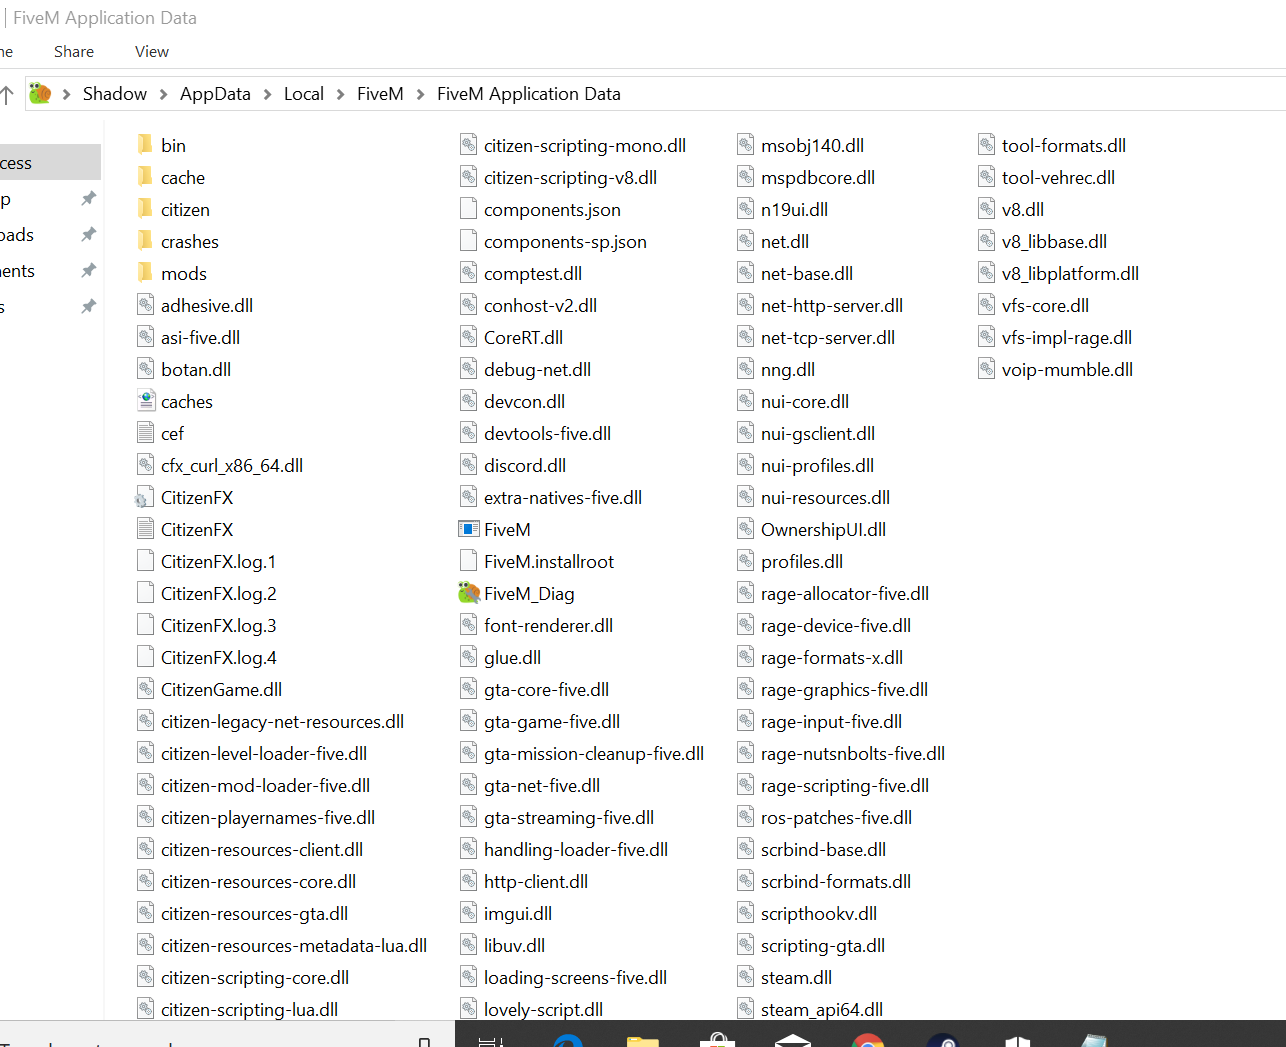This screenshot has height=1047, width=1286.
Task: Click the v8.dll file icon
Action: click(x=986, y=209)
